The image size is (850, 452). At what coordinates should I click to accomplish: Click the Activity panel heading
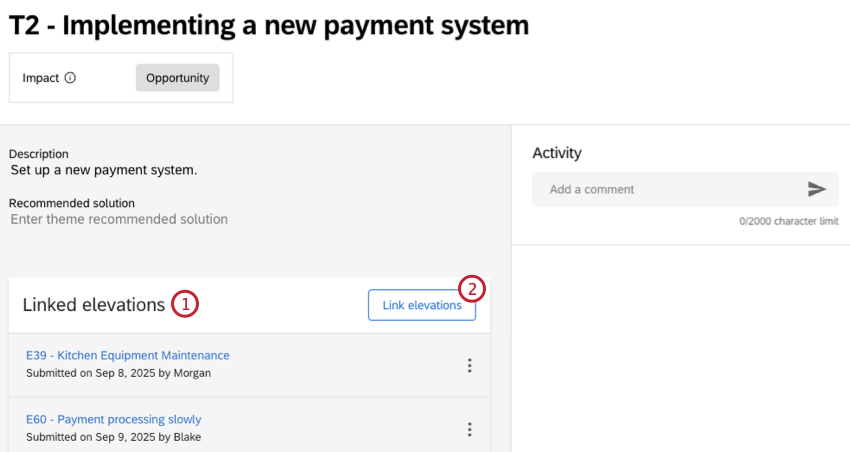pos(557,153)
